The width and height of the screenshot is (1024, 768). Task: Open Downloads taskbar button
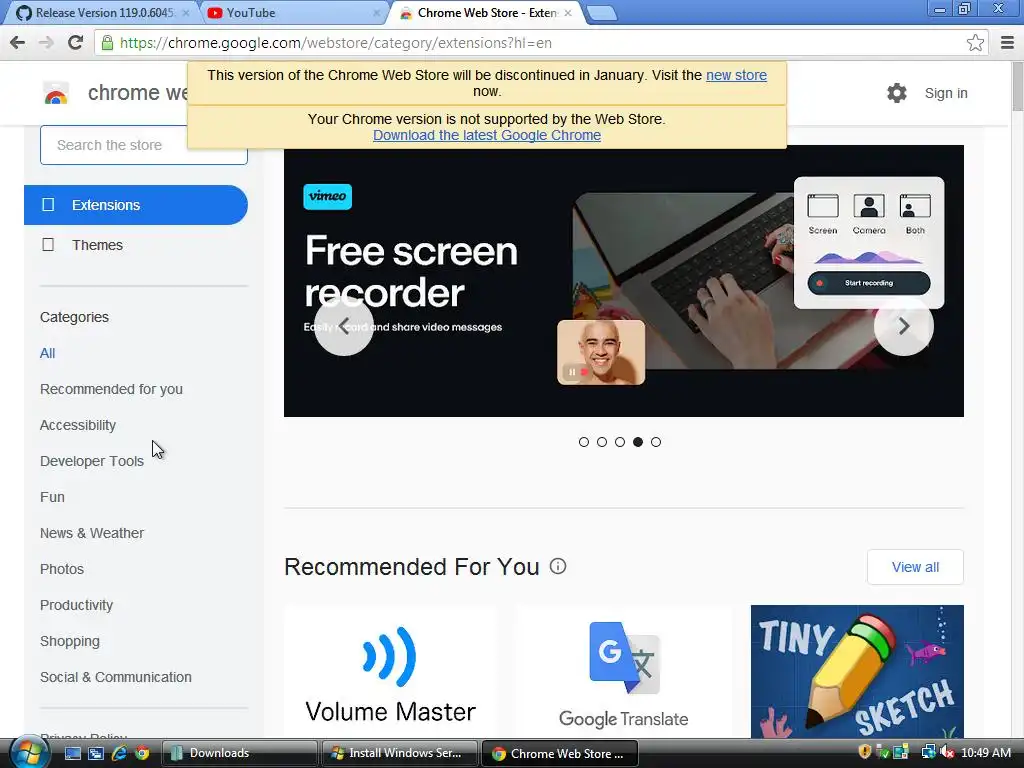[x=239, y=753]
